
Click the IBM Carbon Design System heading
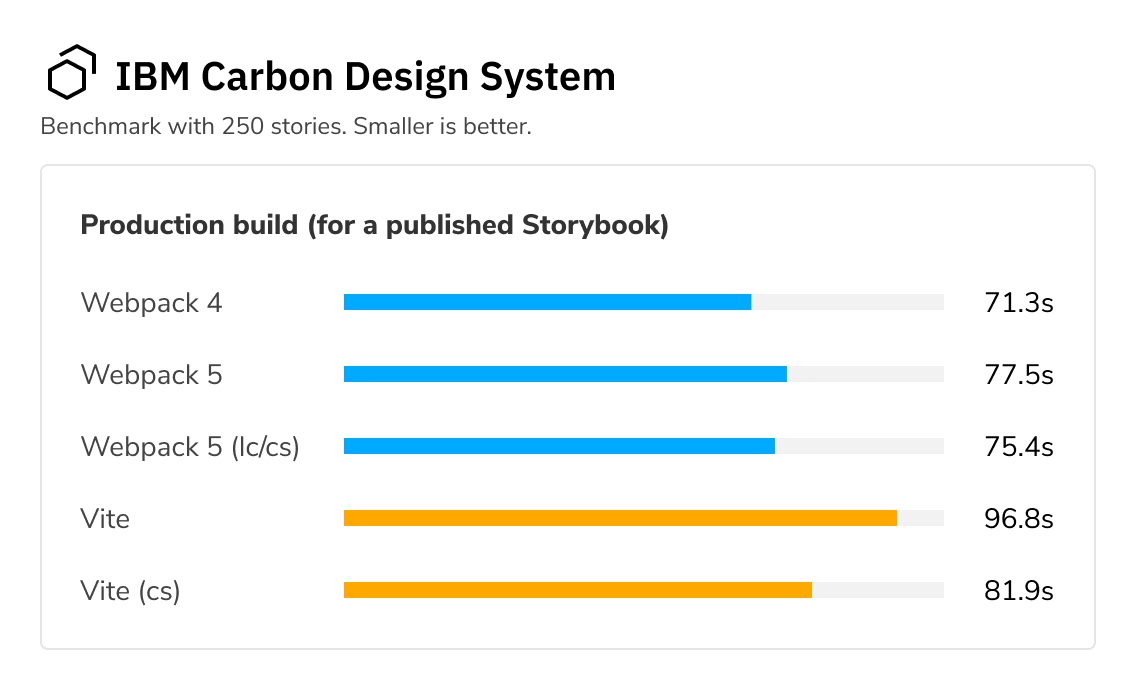pyautogui.click(x=365, y=76)
